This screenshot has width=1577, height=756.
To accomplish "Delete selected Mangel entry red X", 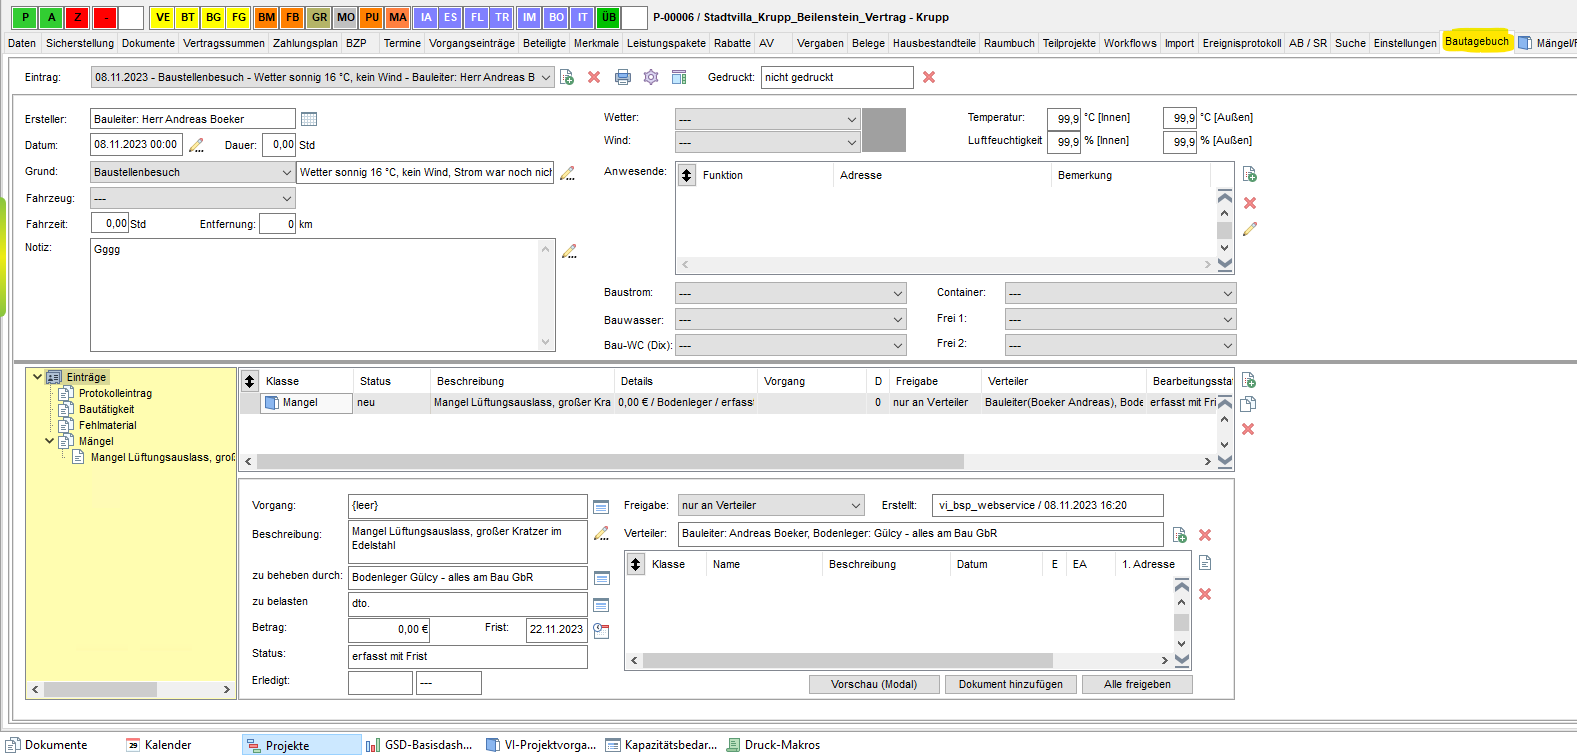I will 1248,429.
